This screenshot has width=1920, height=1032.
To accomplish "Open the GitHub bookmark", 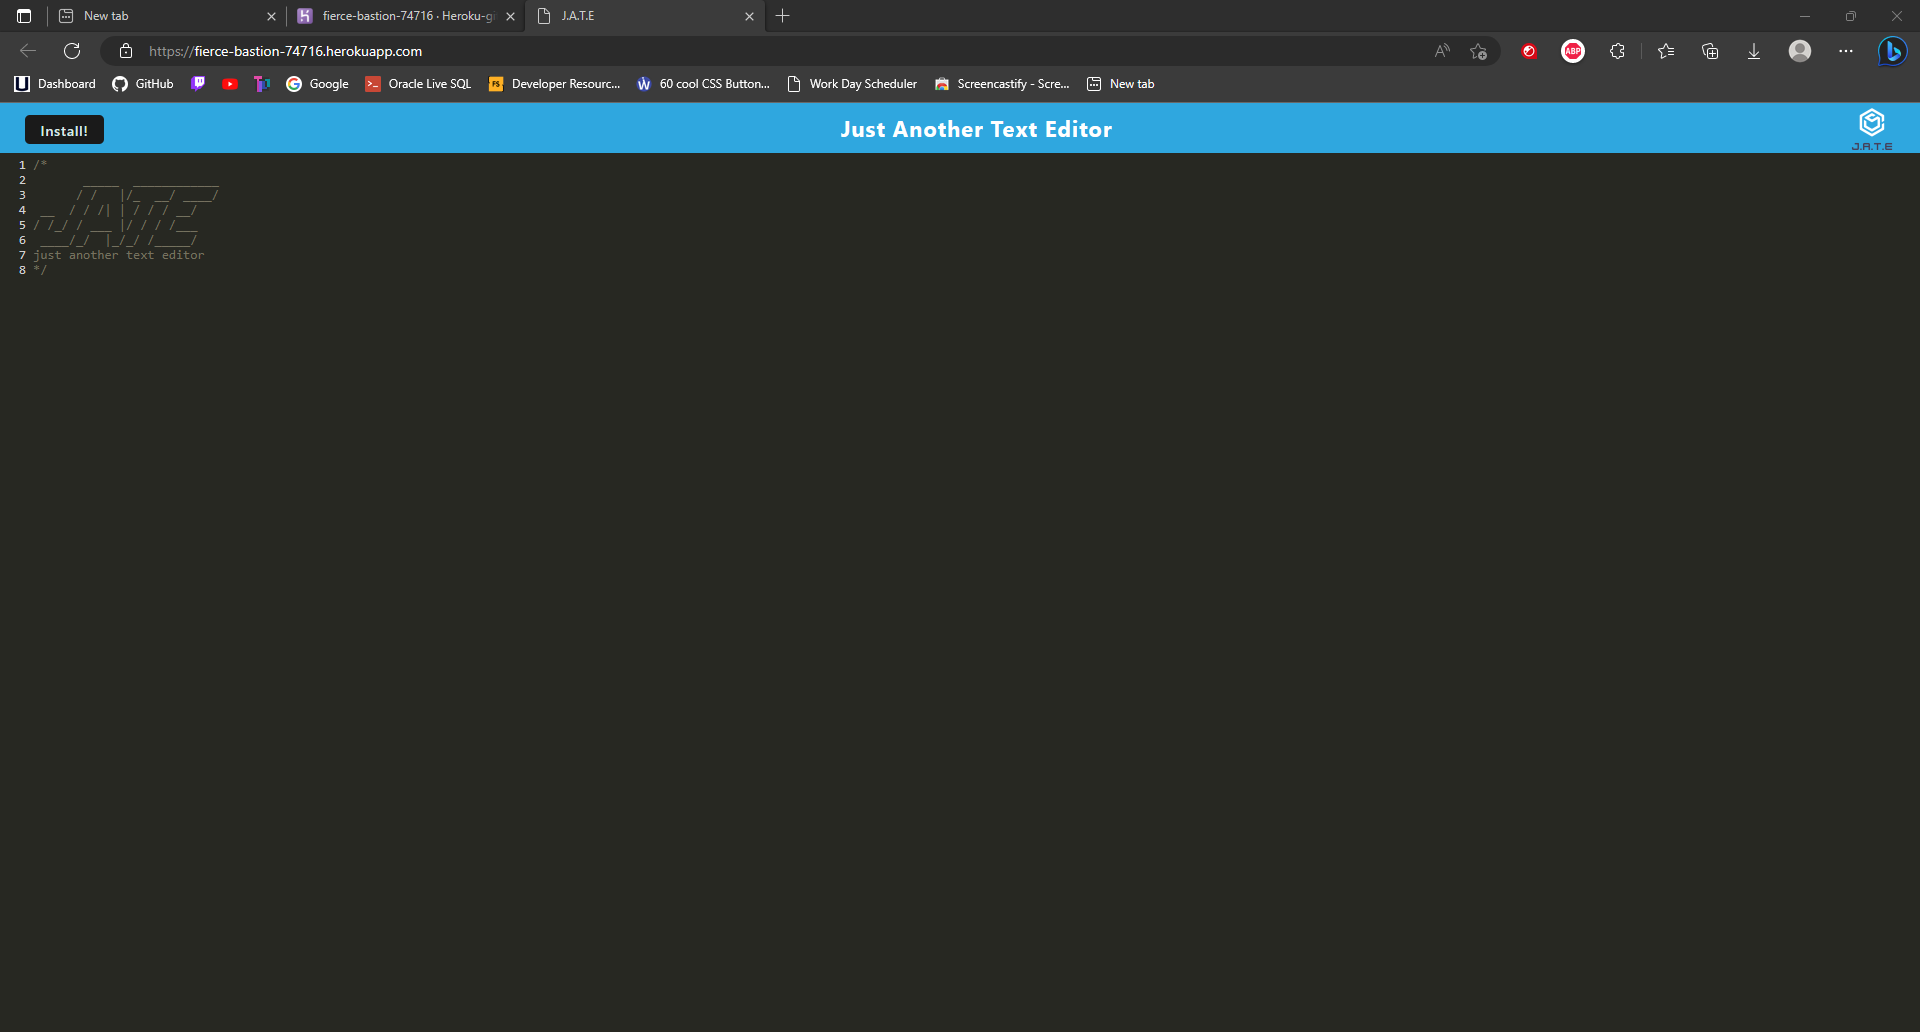I will pos(142,84).
